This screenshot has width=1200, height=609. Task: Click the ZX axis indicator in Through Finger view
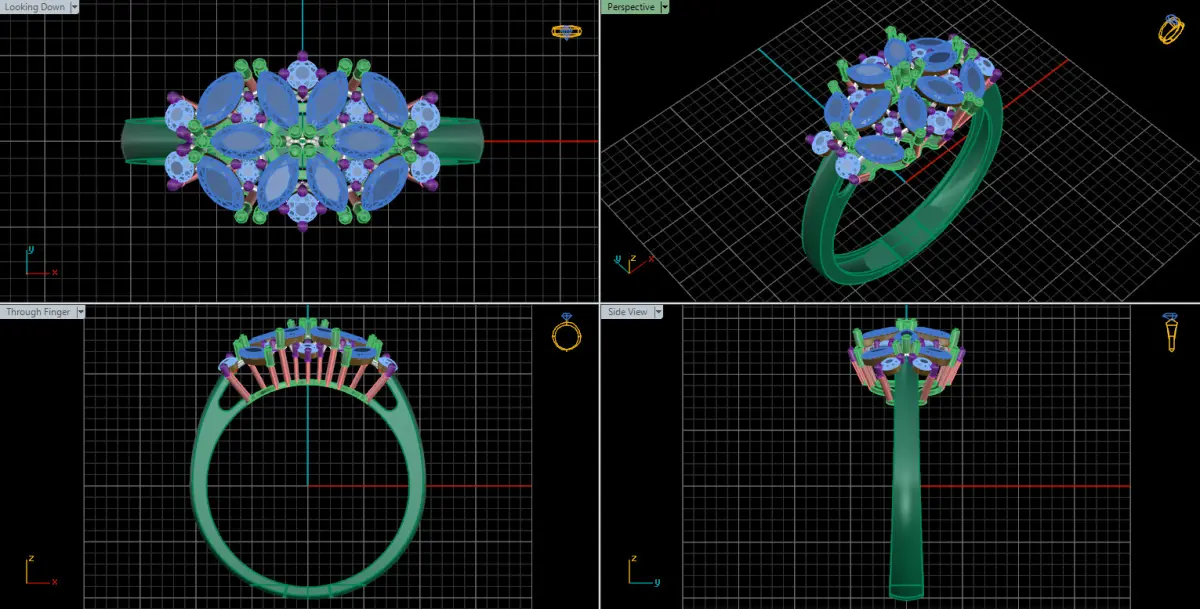[40, 571]
